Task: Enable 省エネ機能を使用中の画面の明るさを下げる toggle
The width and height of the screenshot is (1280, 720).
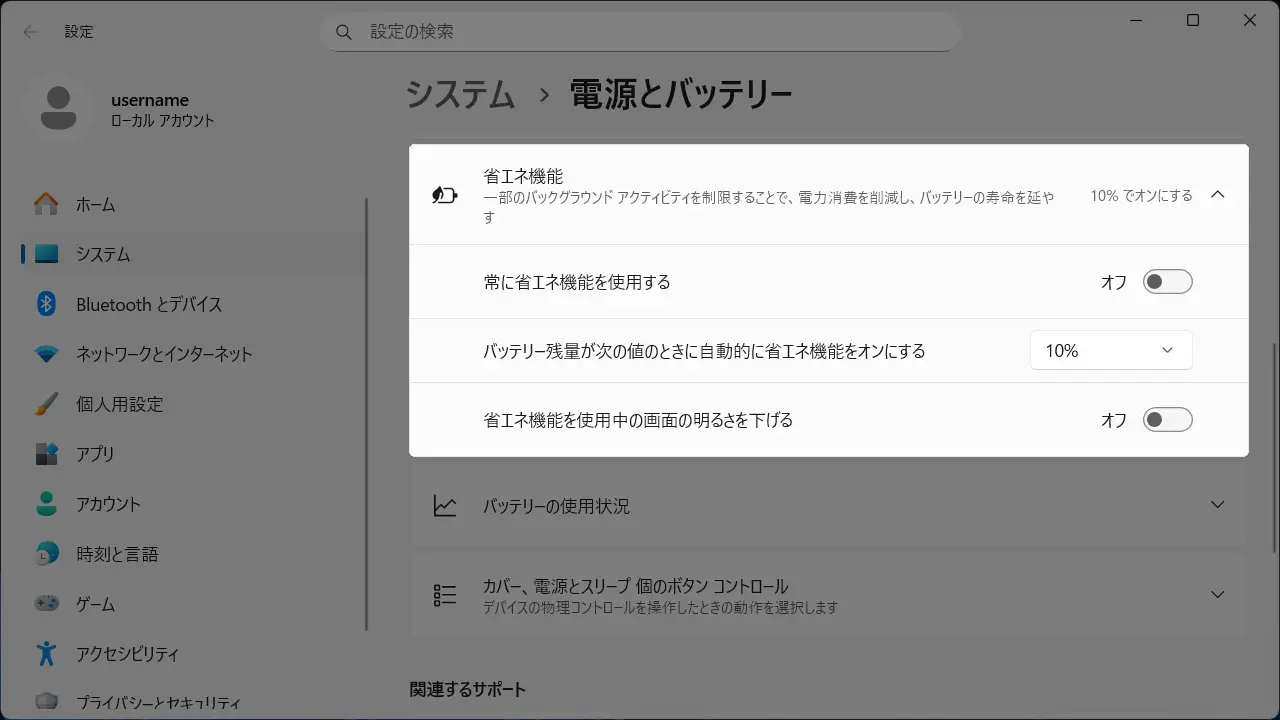Action: (1167, 420)
